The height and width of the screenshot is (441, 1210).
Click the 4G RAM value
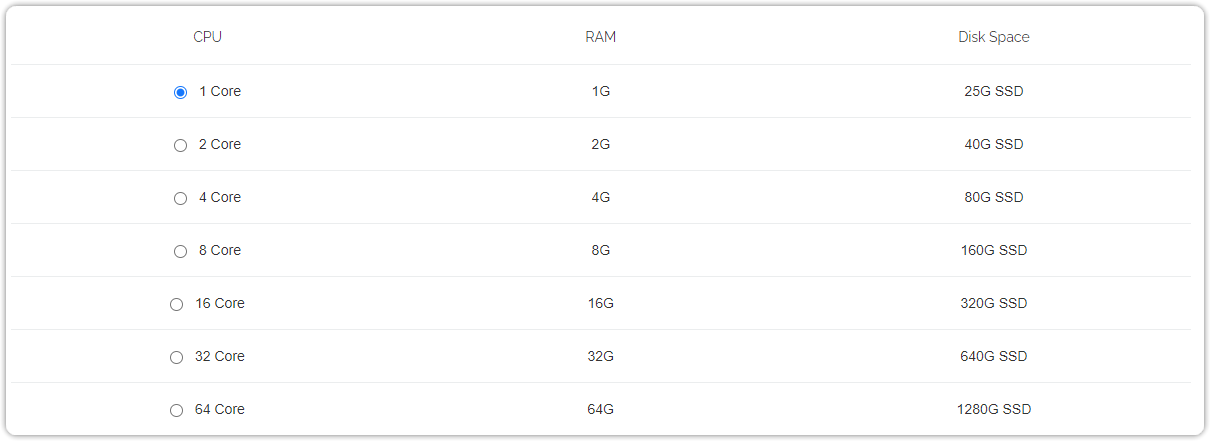coord(601,197)
